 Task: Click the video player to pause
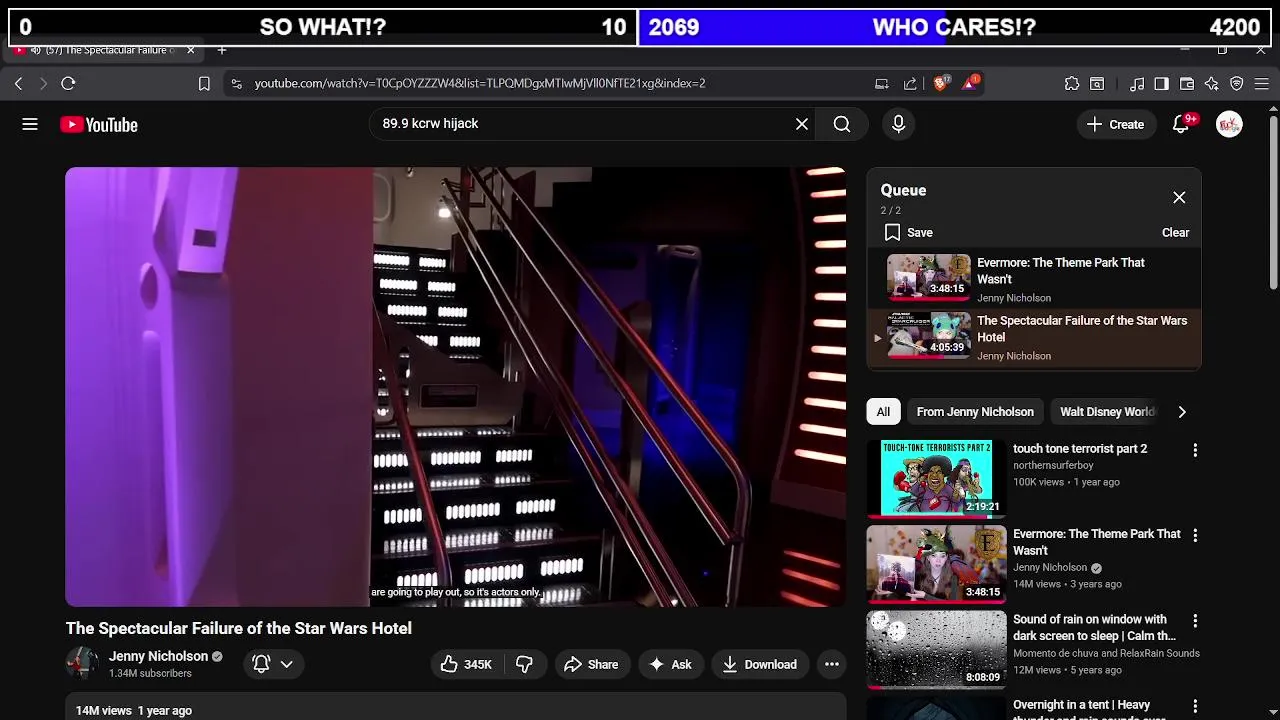[456, 387]
